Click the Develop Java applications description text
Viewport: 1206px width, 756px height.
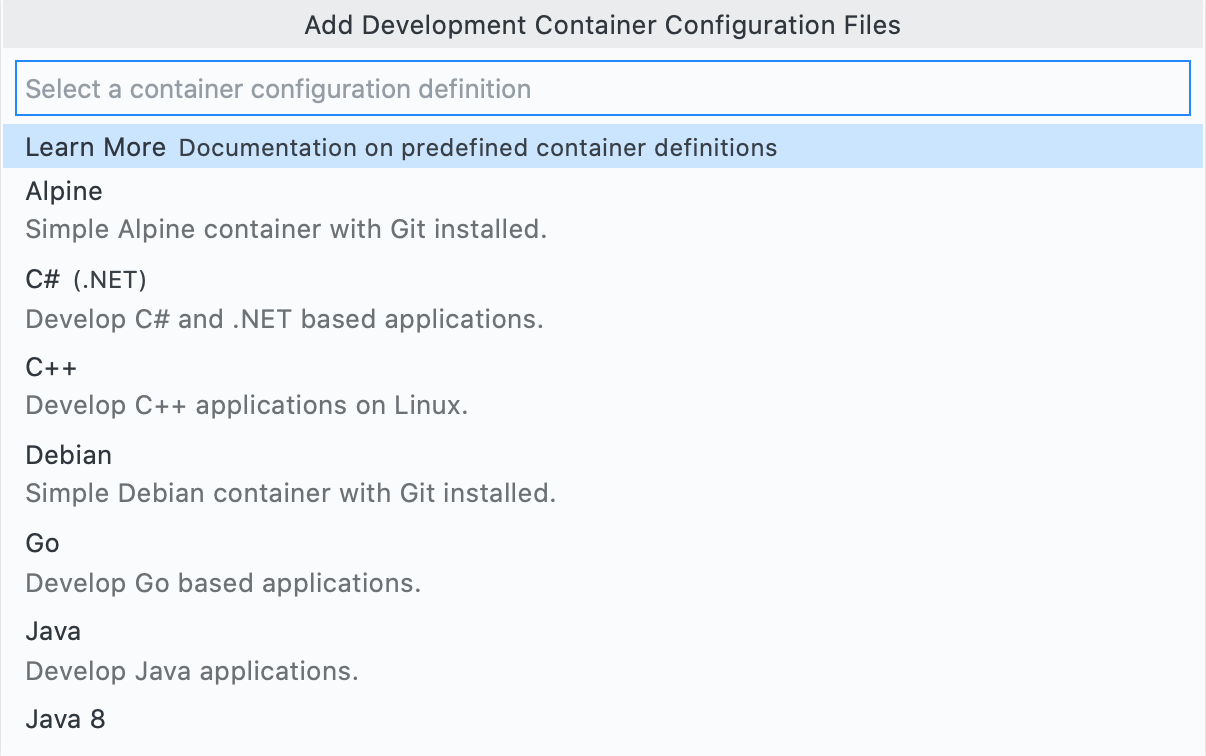(x=191, y=671)
